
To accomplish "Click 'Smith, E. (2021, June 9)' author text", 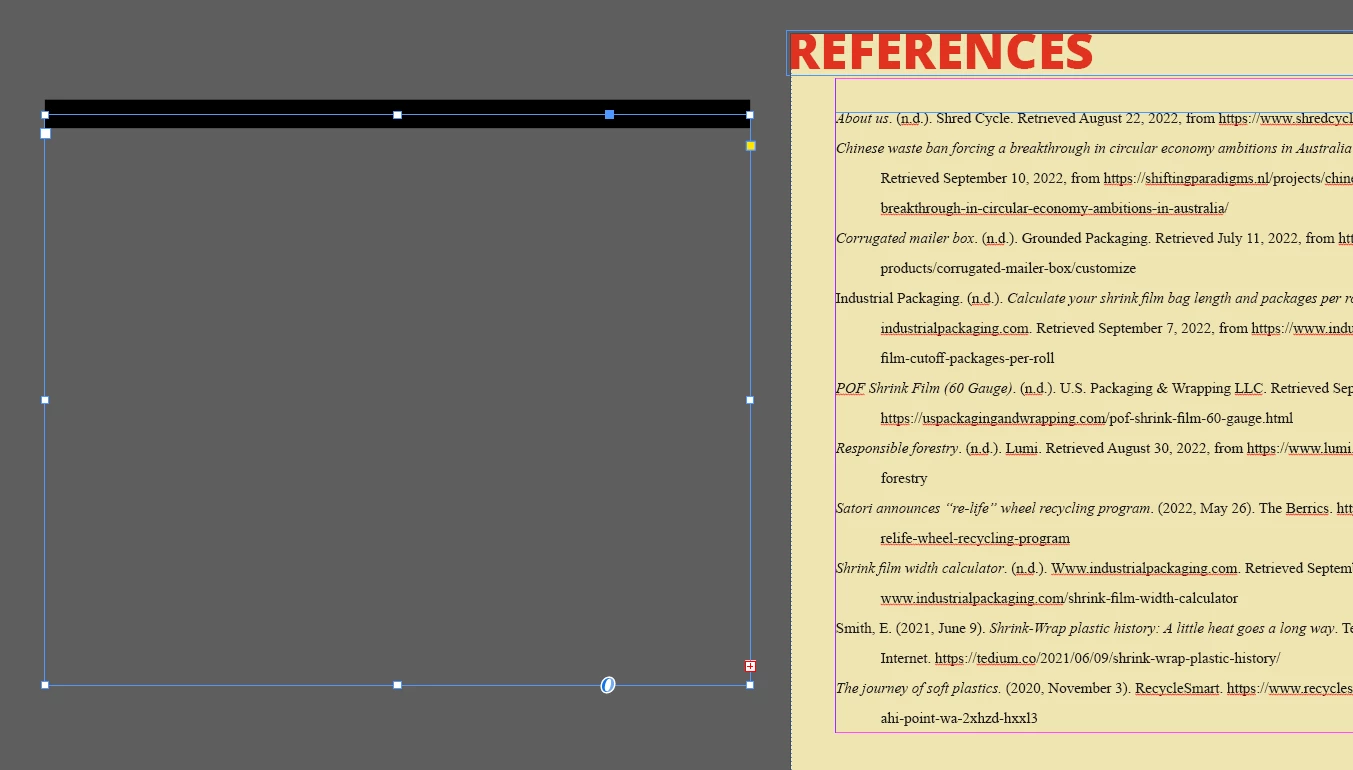I will 910,628.
